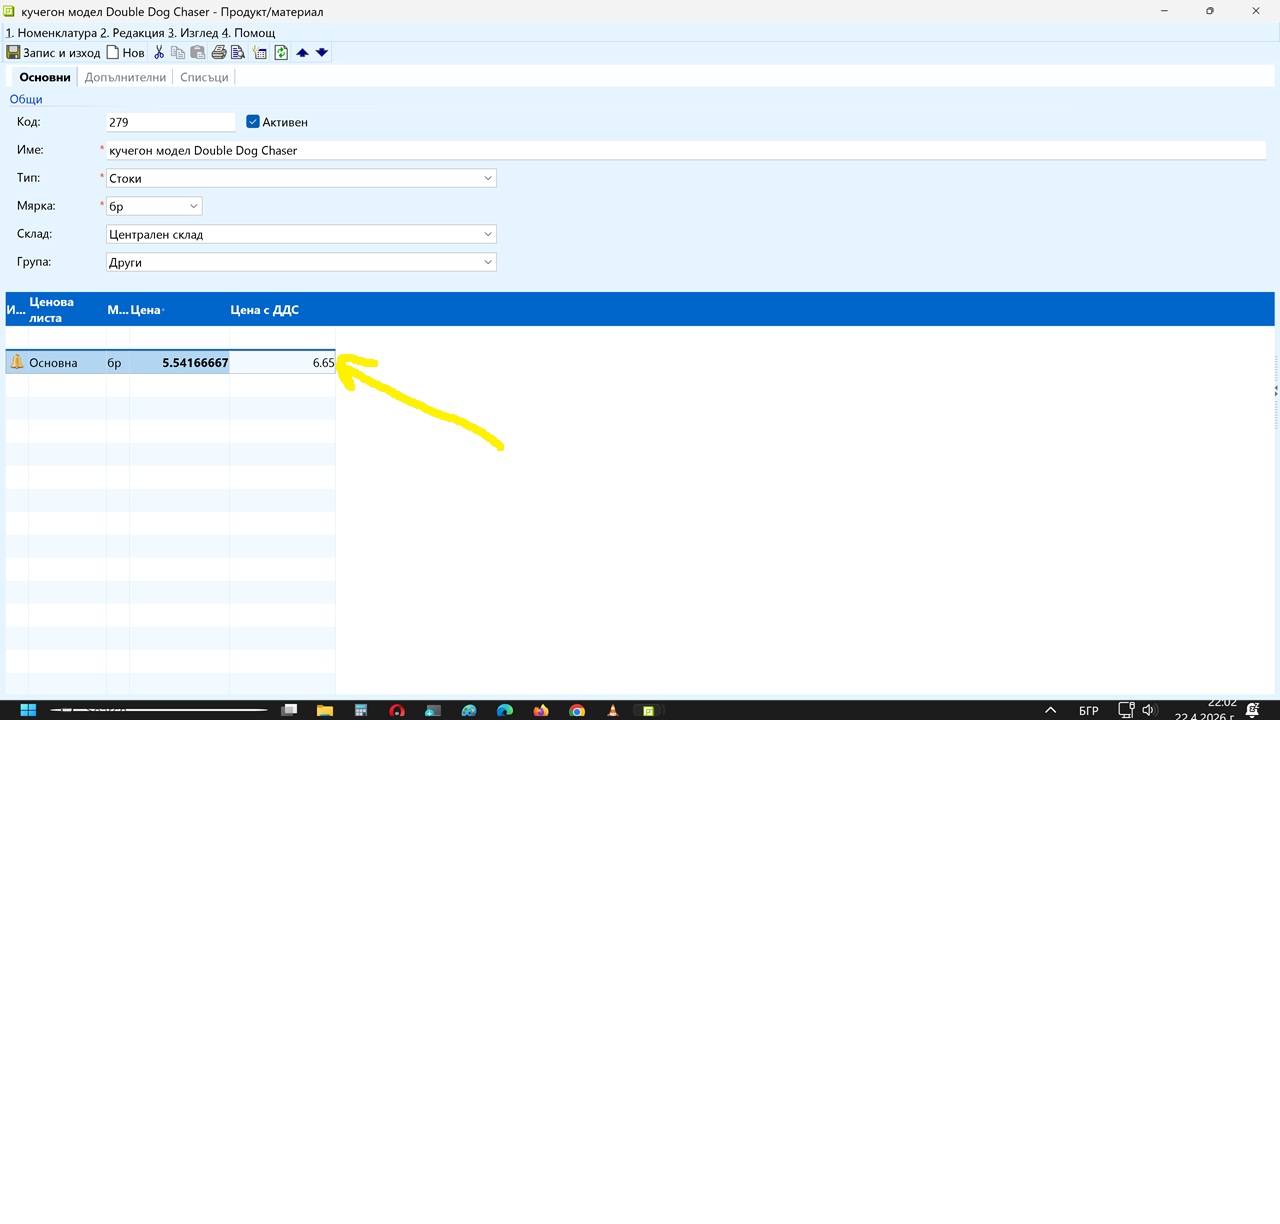
Task: Click the Нов button to create new
Action: click(126, 53)
